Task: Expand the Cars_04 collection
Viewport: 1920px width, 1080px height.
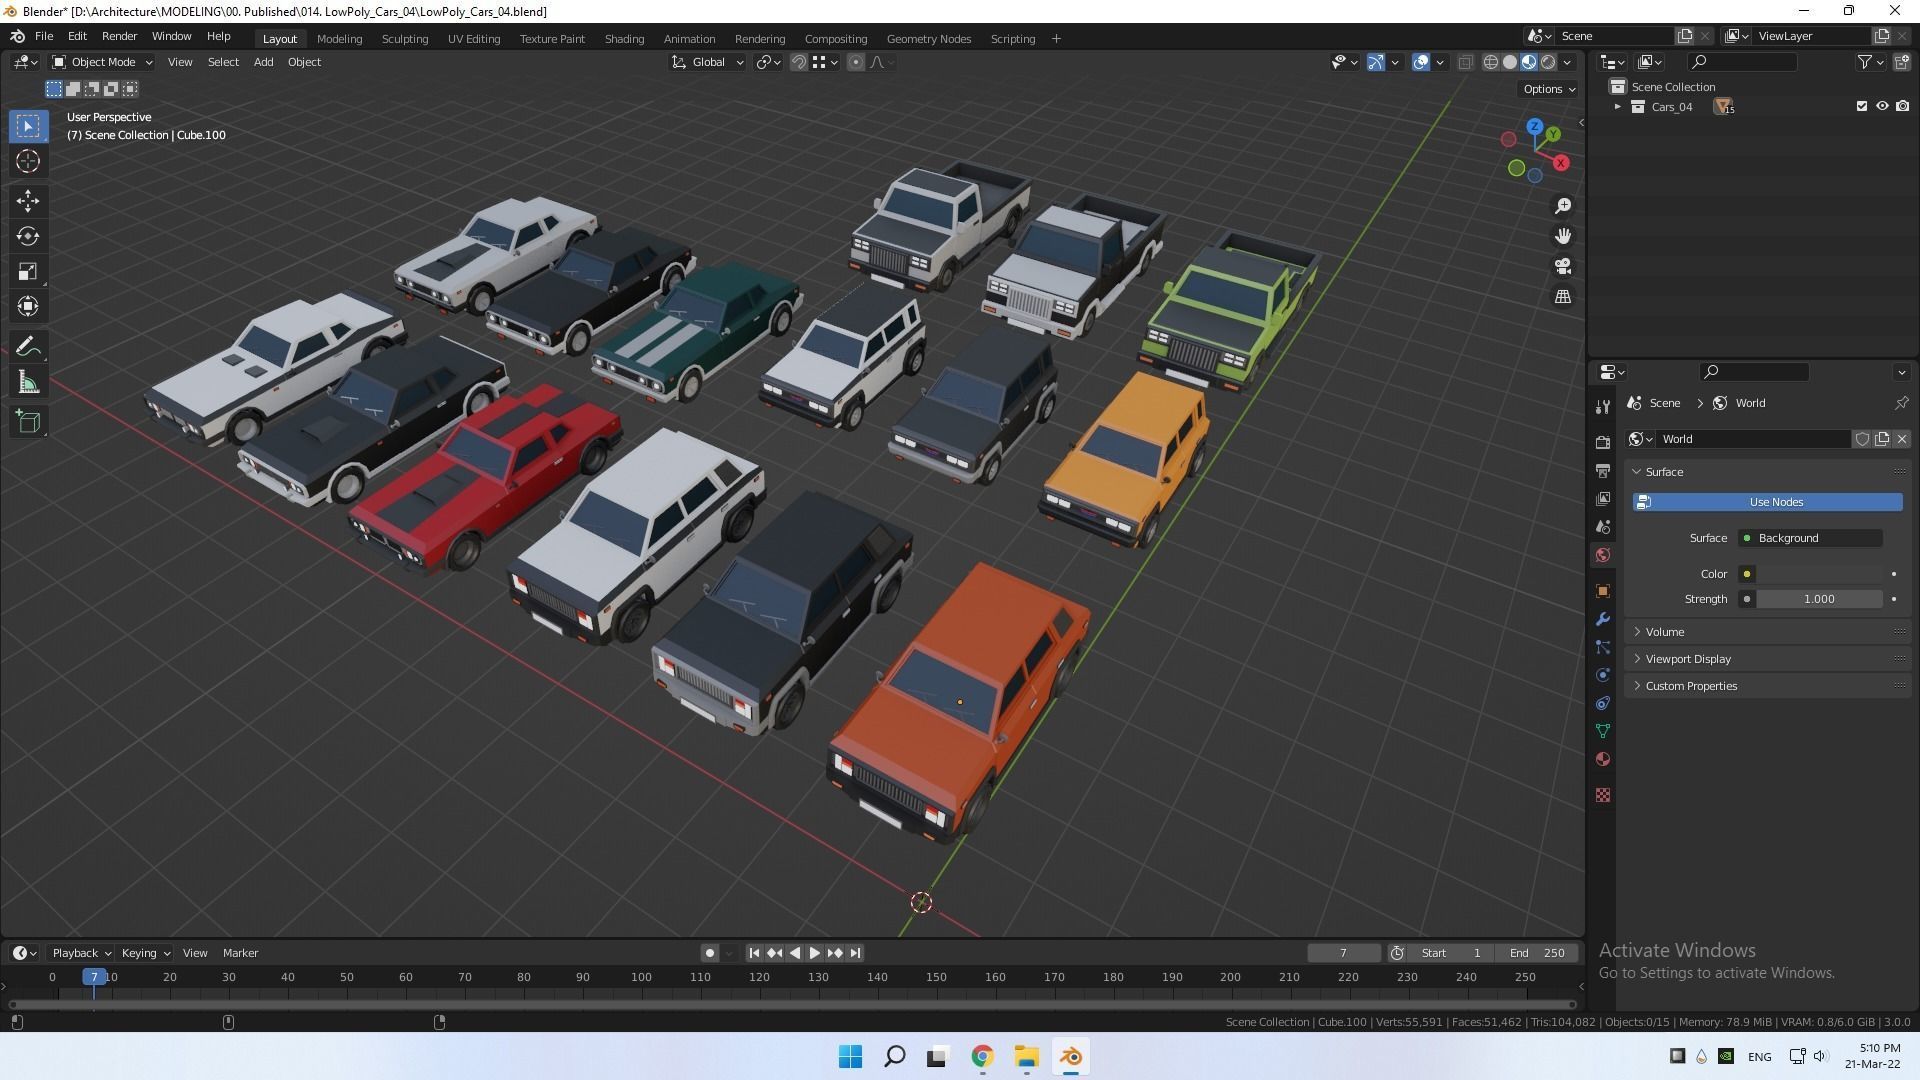Action: (x=1617, y=106)
